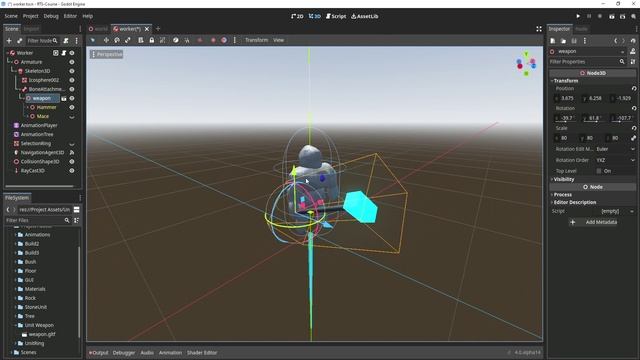Viewport: 640px width, 360px height.
Task: Open Rotation Edit Mode dropdown
Action: (x=616, y=149)
